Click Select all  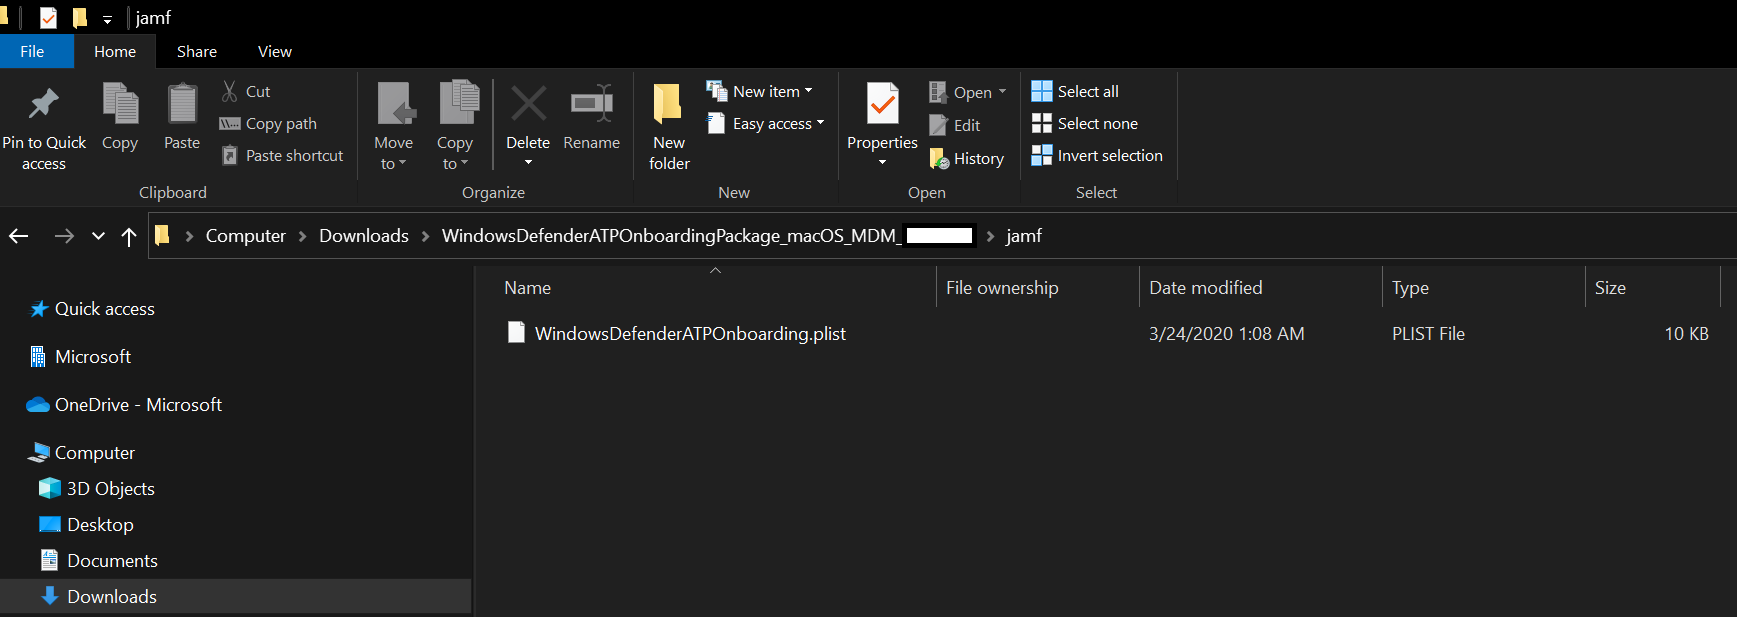[1075, 91]
